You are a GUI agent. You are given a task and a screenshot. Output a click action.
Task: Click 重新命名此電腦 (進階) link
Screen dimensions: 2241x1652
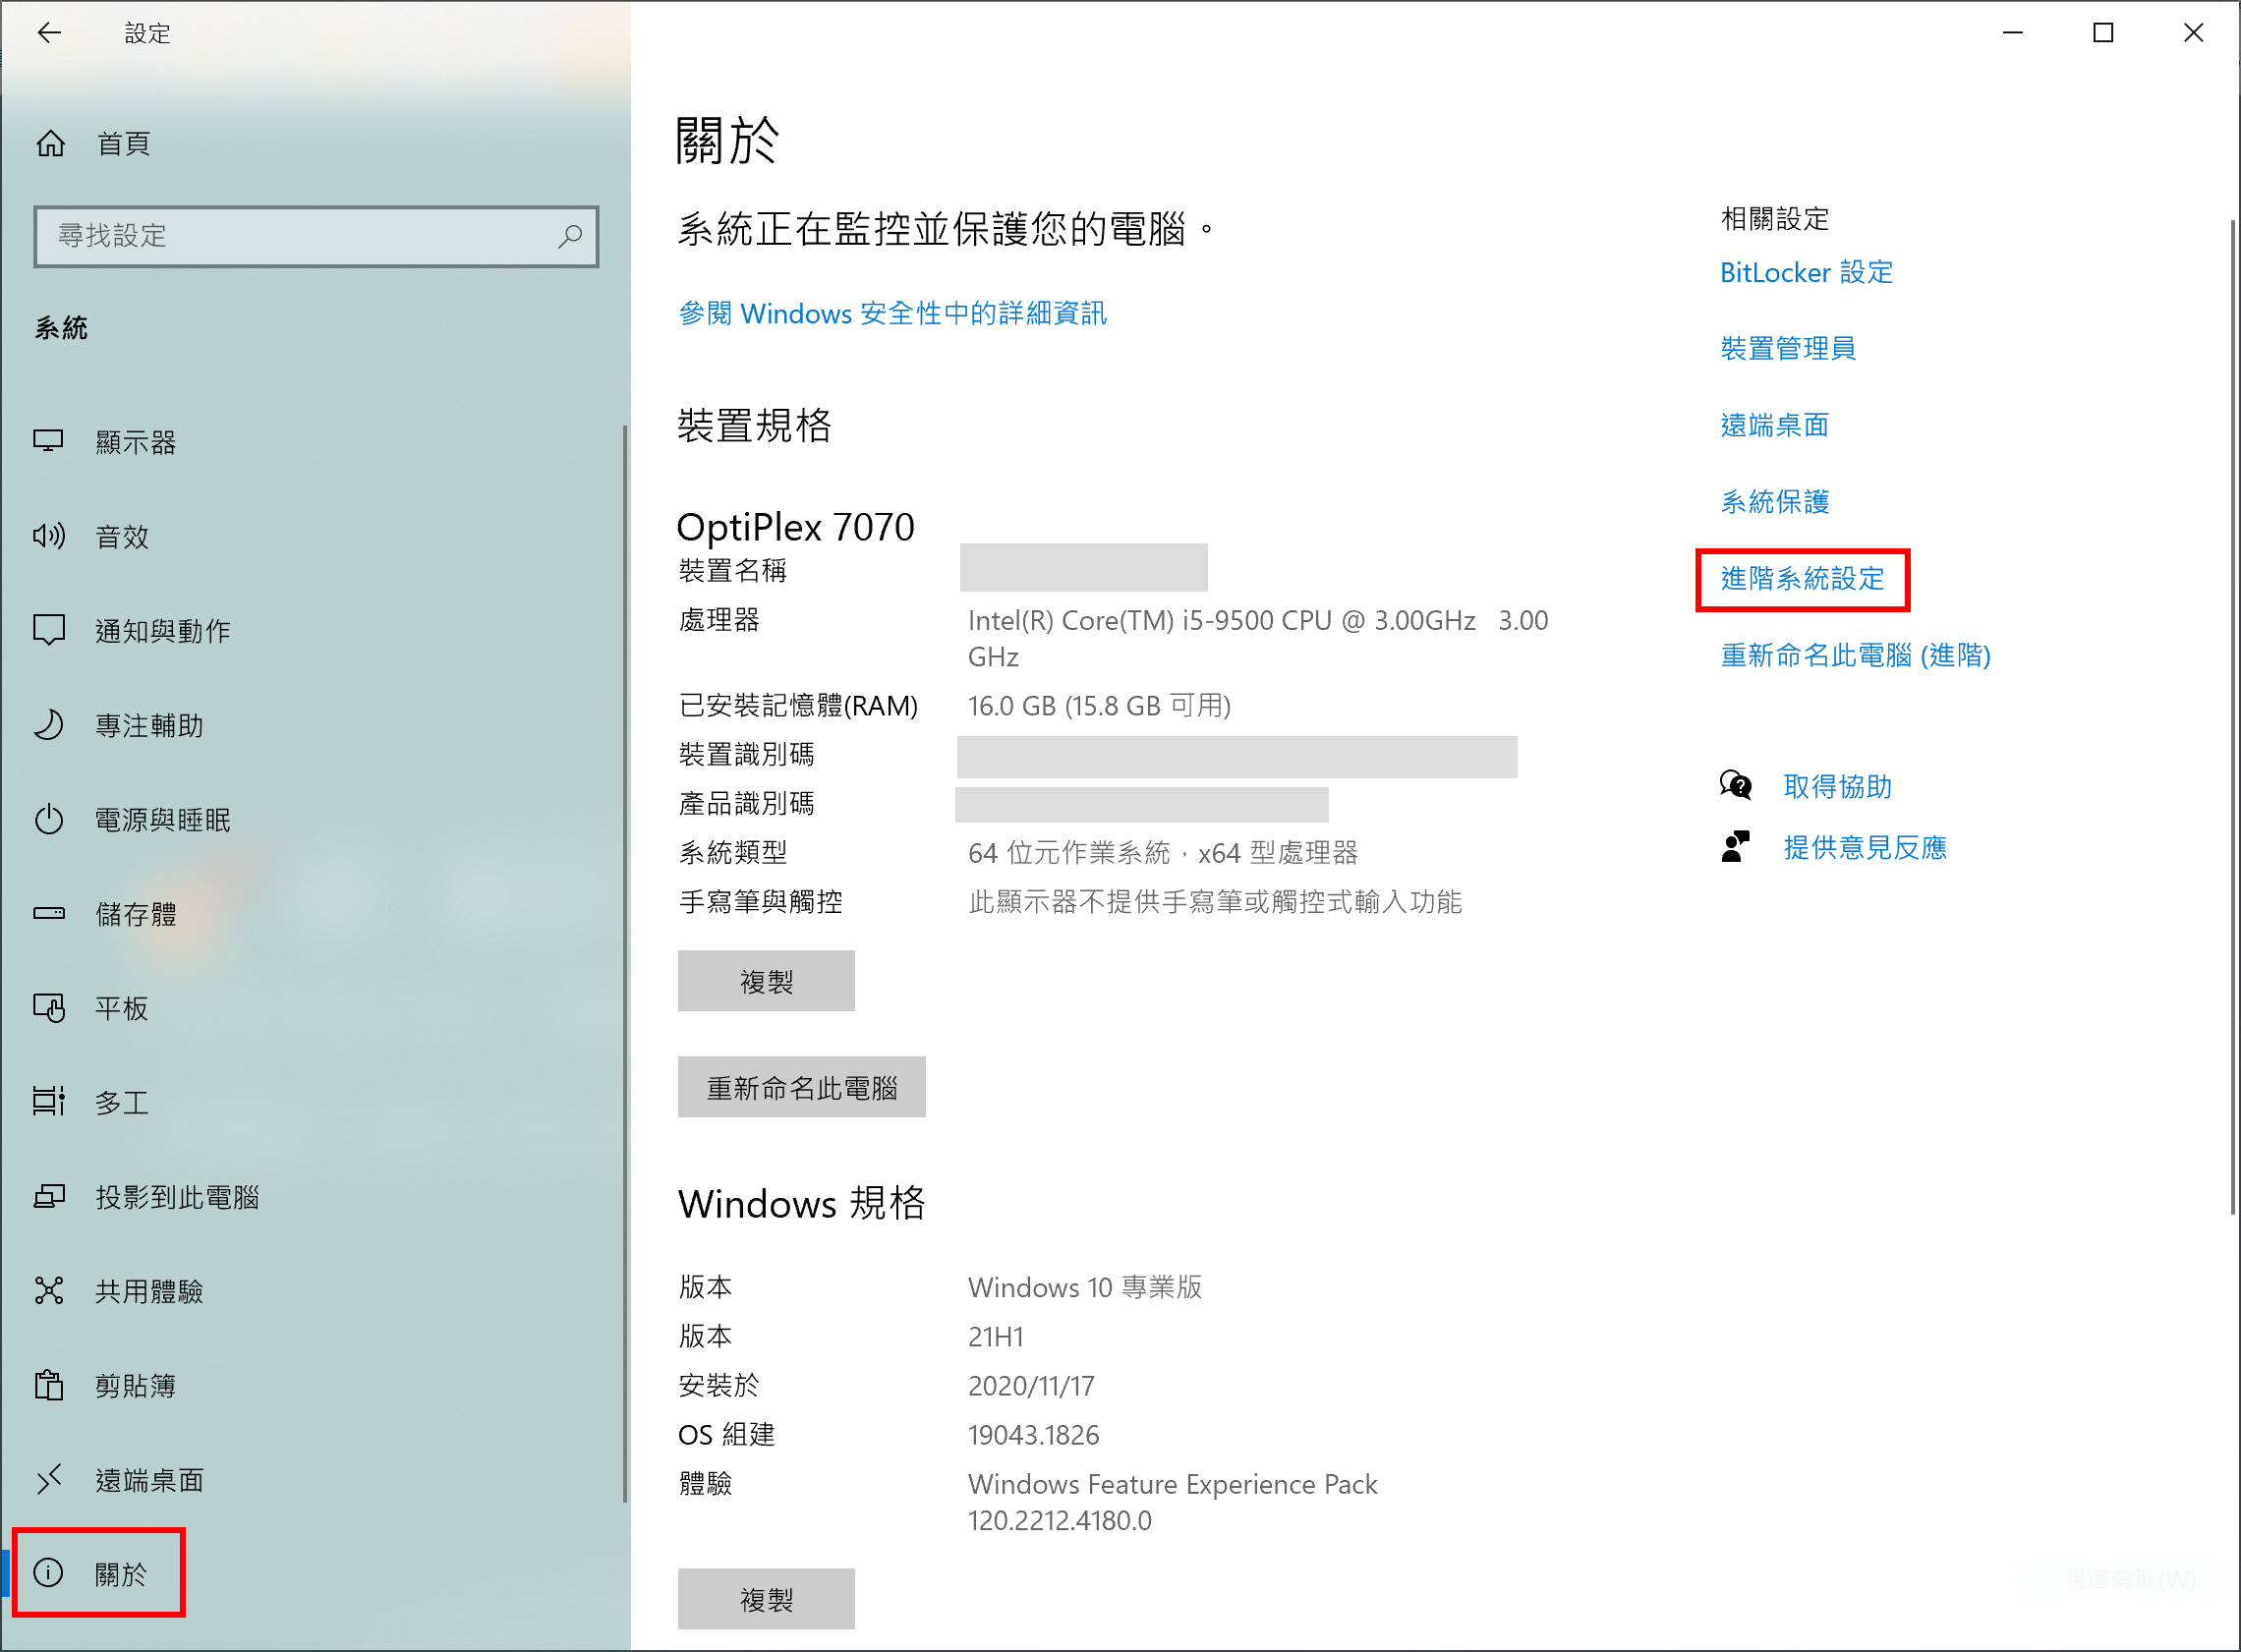click(x=1855, y=655)
